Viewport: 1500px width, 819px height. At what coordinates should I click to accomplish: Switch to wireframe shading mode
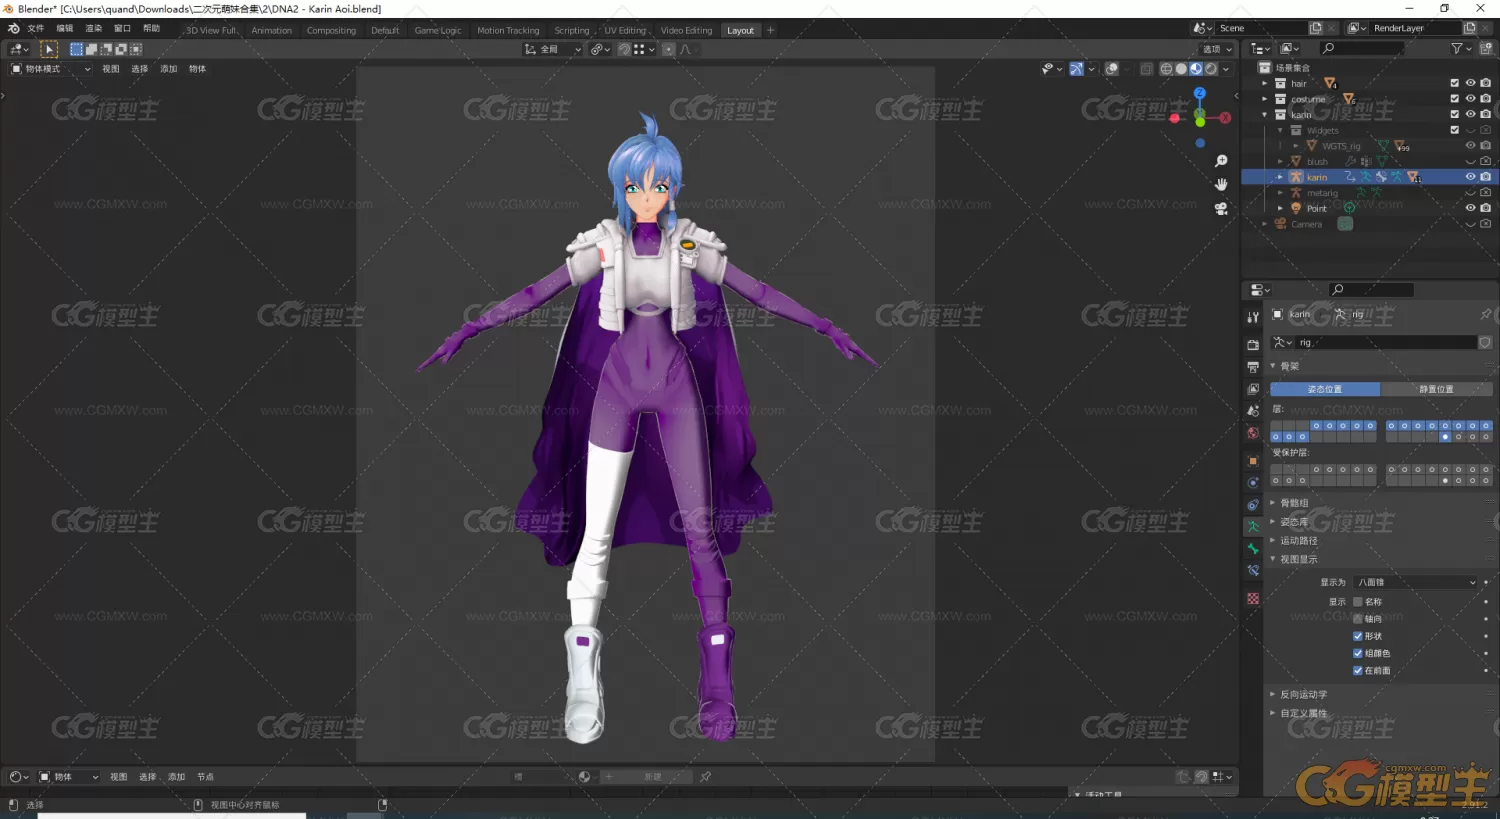(1166, 69)
